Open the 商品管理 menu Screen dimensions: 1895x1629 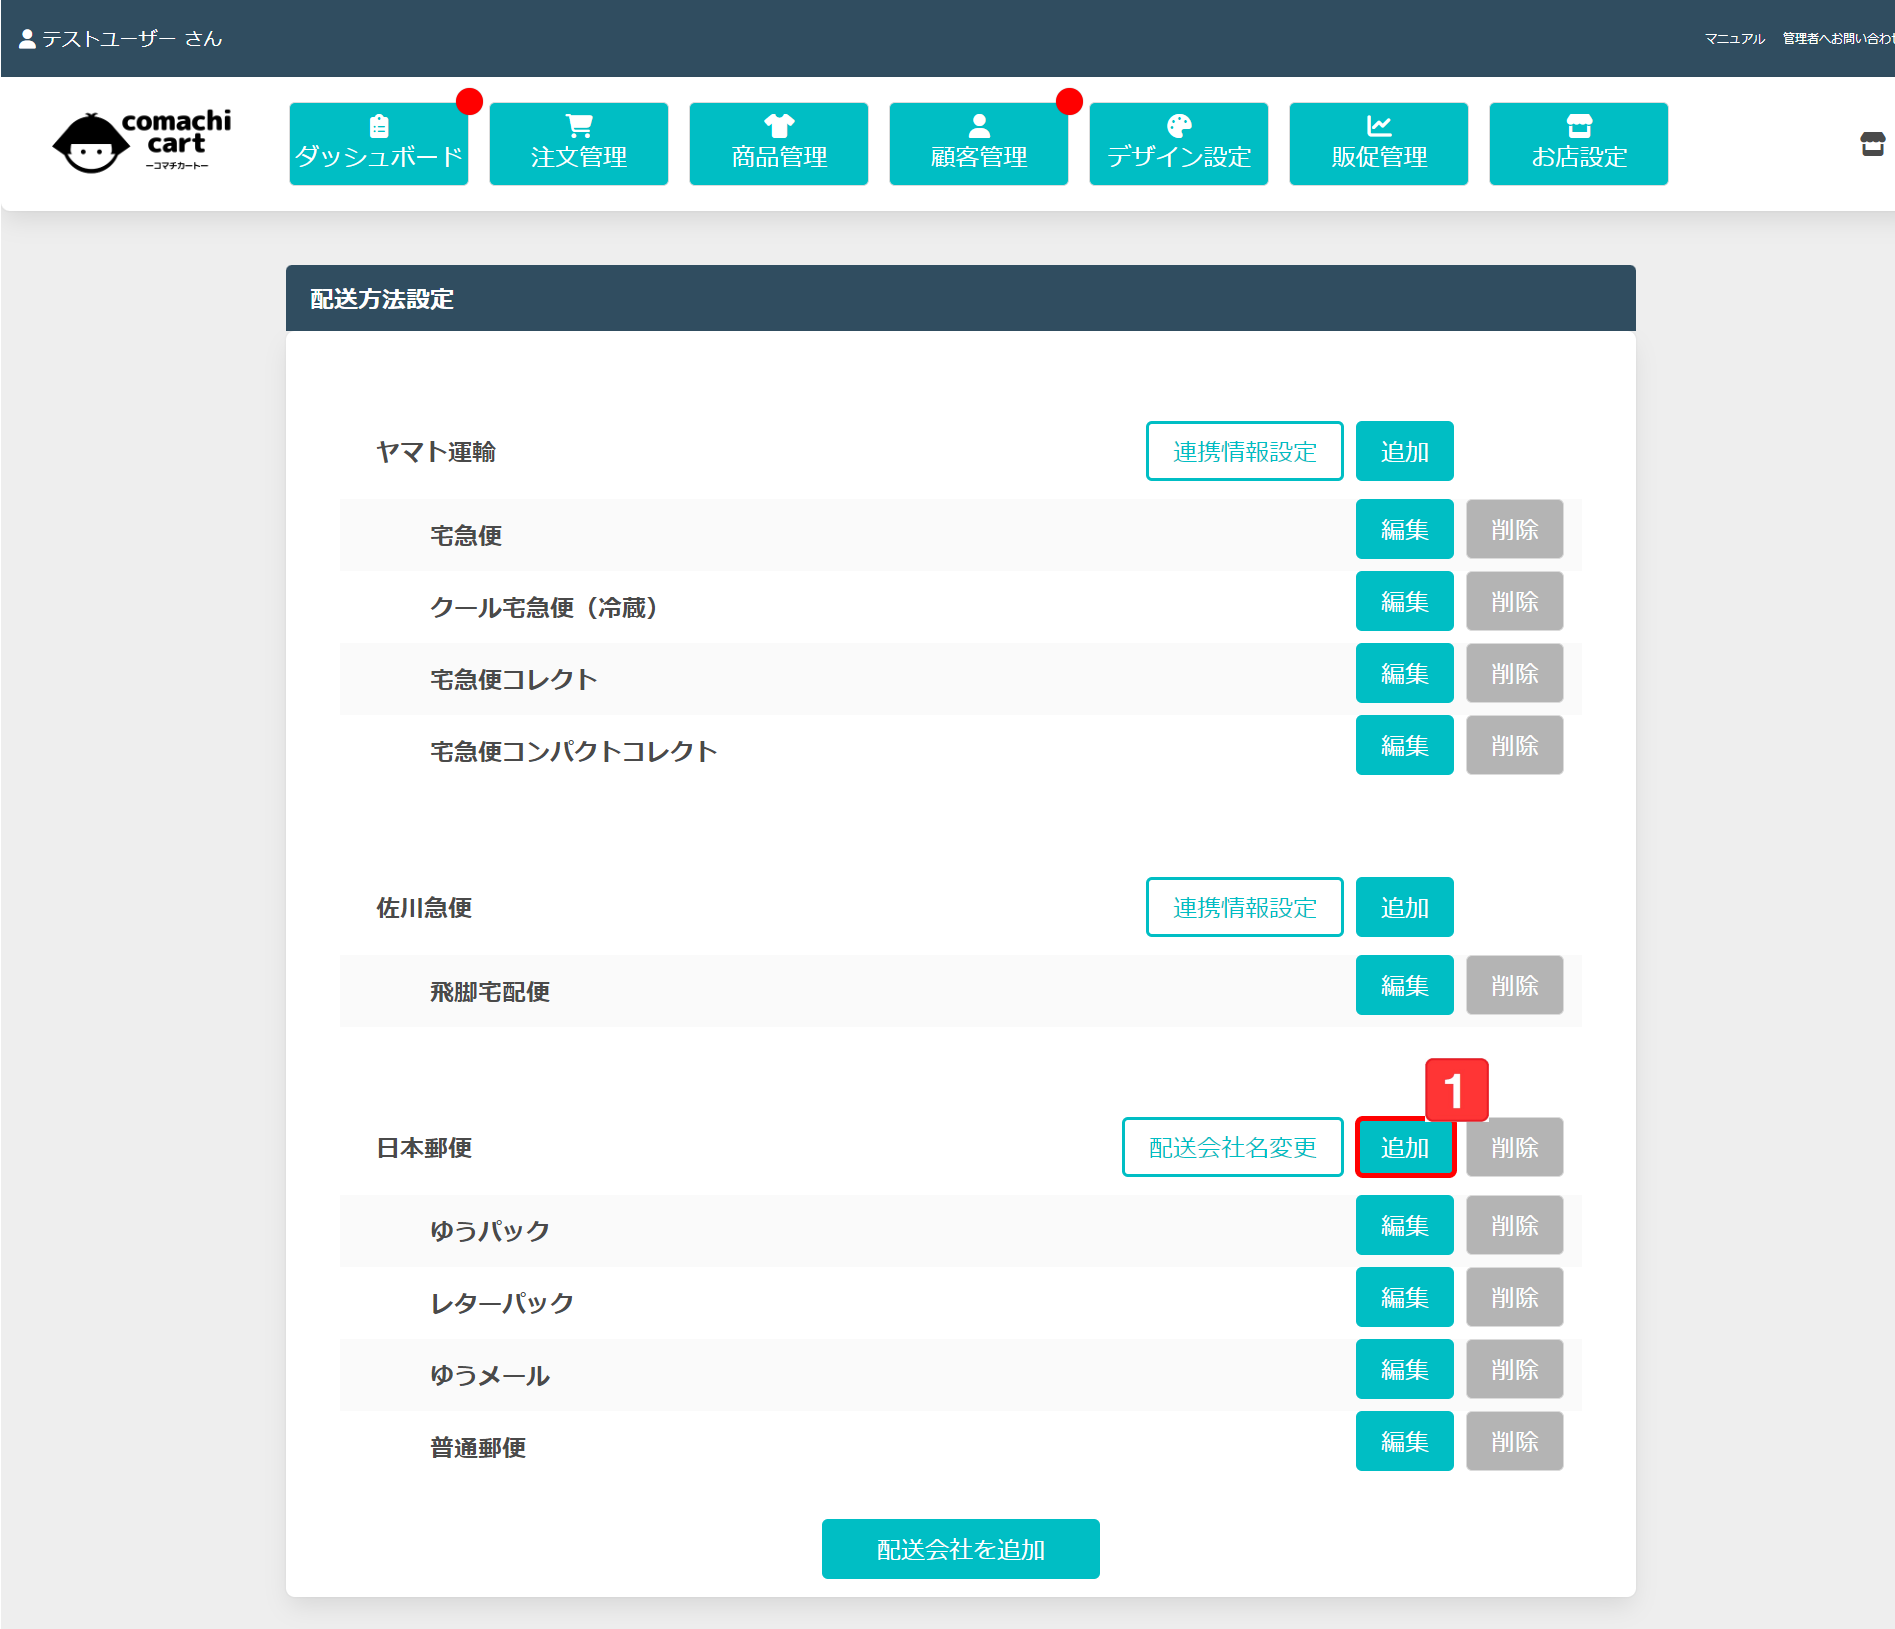pyautogui.click(x=779, y=143)
